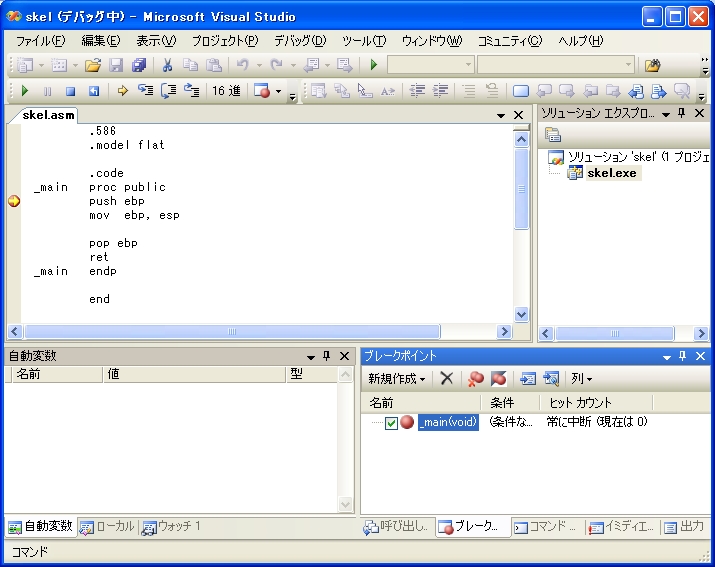Image resolution: width=715 pixels, height=567 pixels.
Task: Select skel.exe in Solution Explorer
Action: point(611,173)
